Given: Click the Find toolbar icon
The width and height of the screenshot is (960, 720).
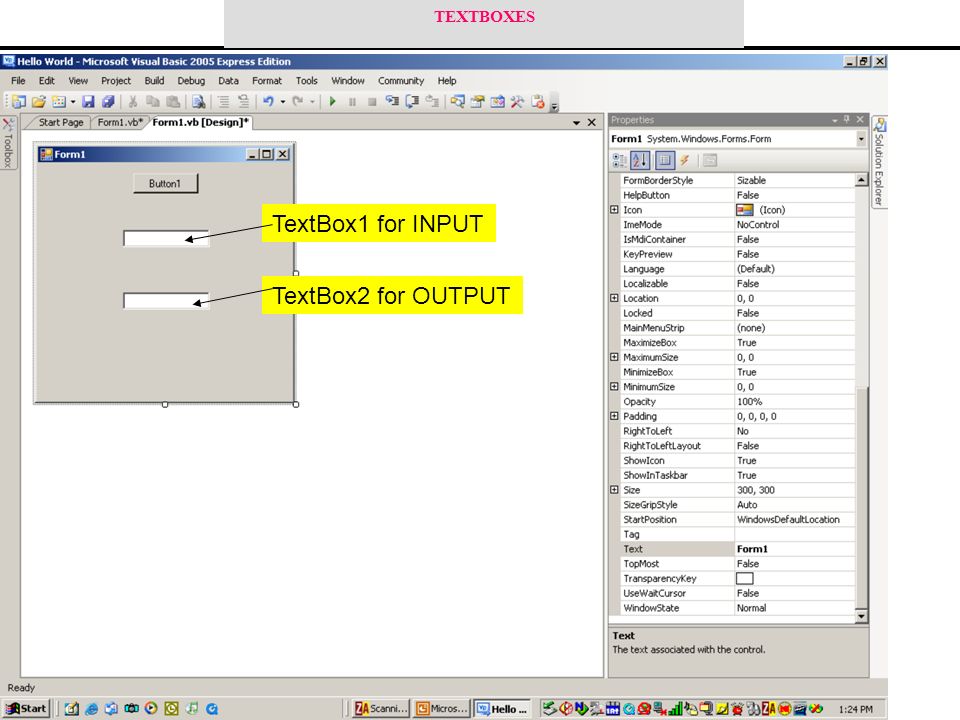Looking at the screenshot, I should tap(198, 102).
